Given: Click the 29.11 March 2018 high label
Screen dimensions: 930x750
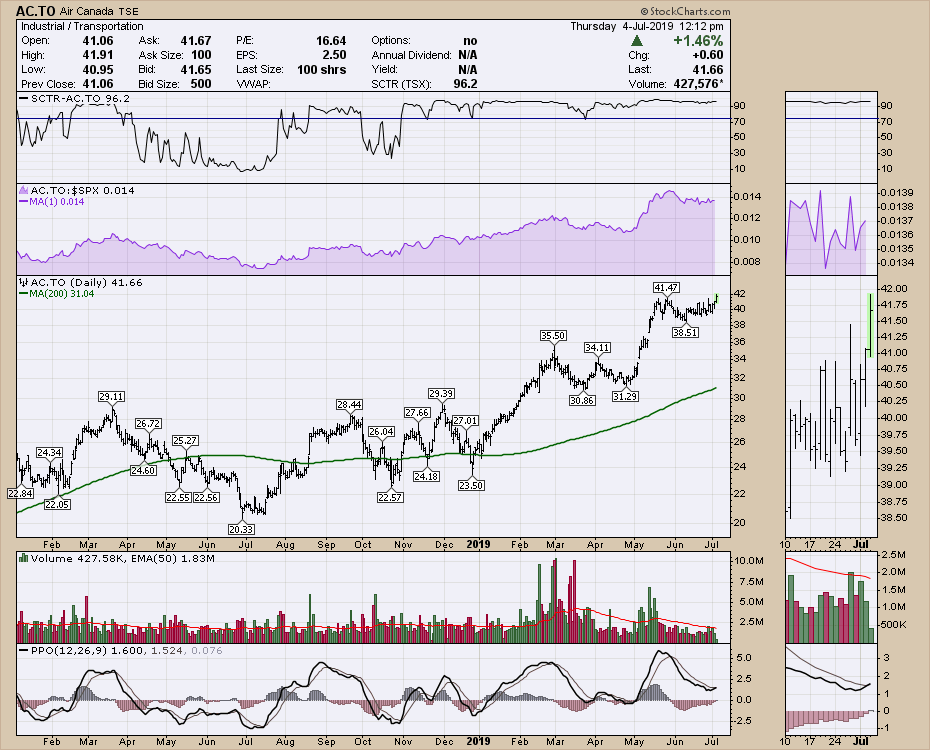Looking at the screenshot, I should pos(112,397).
